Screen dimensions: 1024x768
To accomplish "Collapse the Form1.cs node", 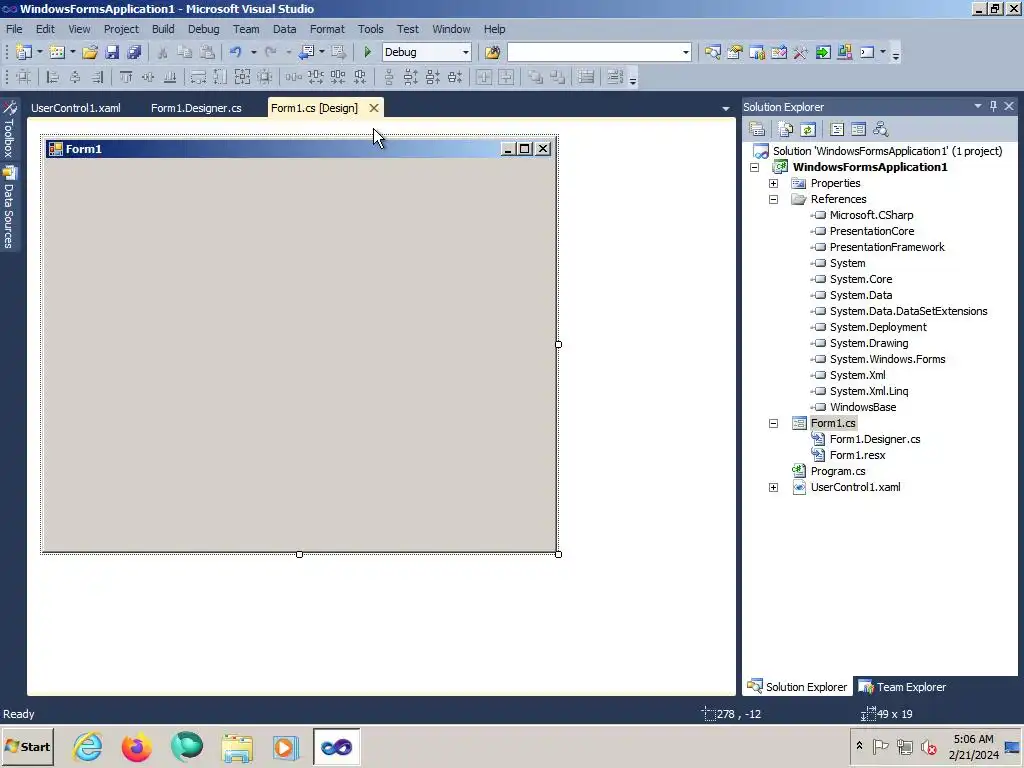I will tap(773, 423).
